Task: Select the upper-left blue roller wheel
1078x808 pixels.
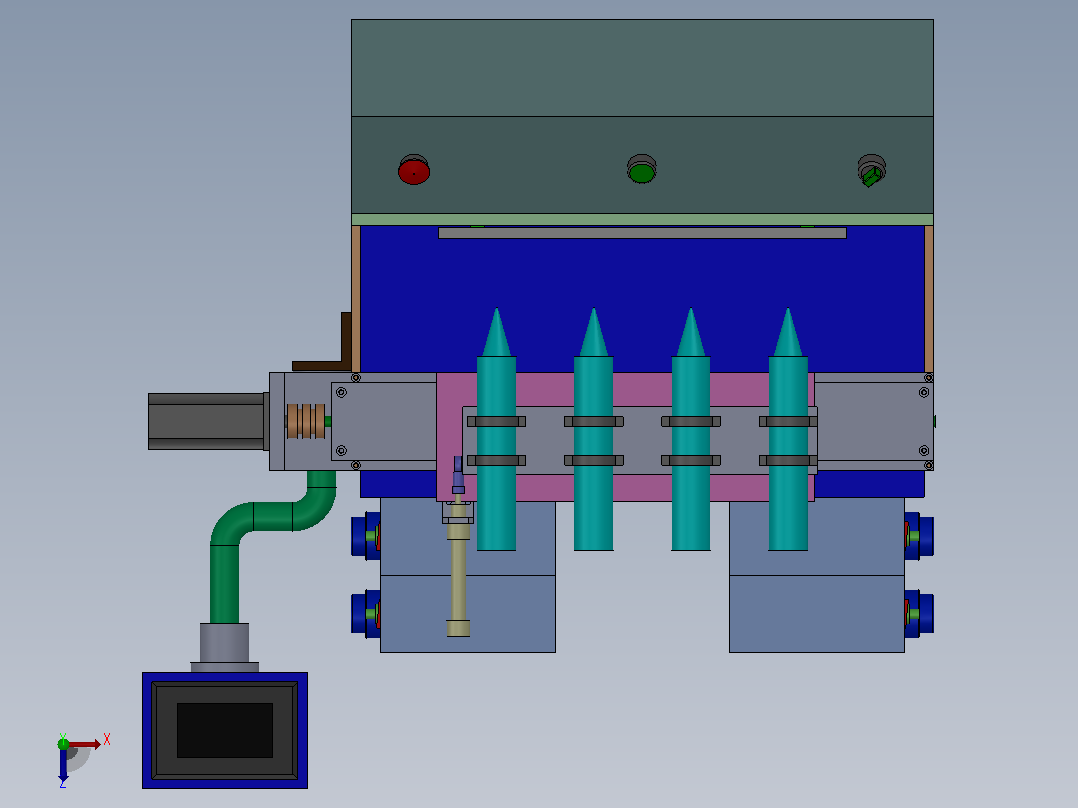Action: [x=366, y=536]
